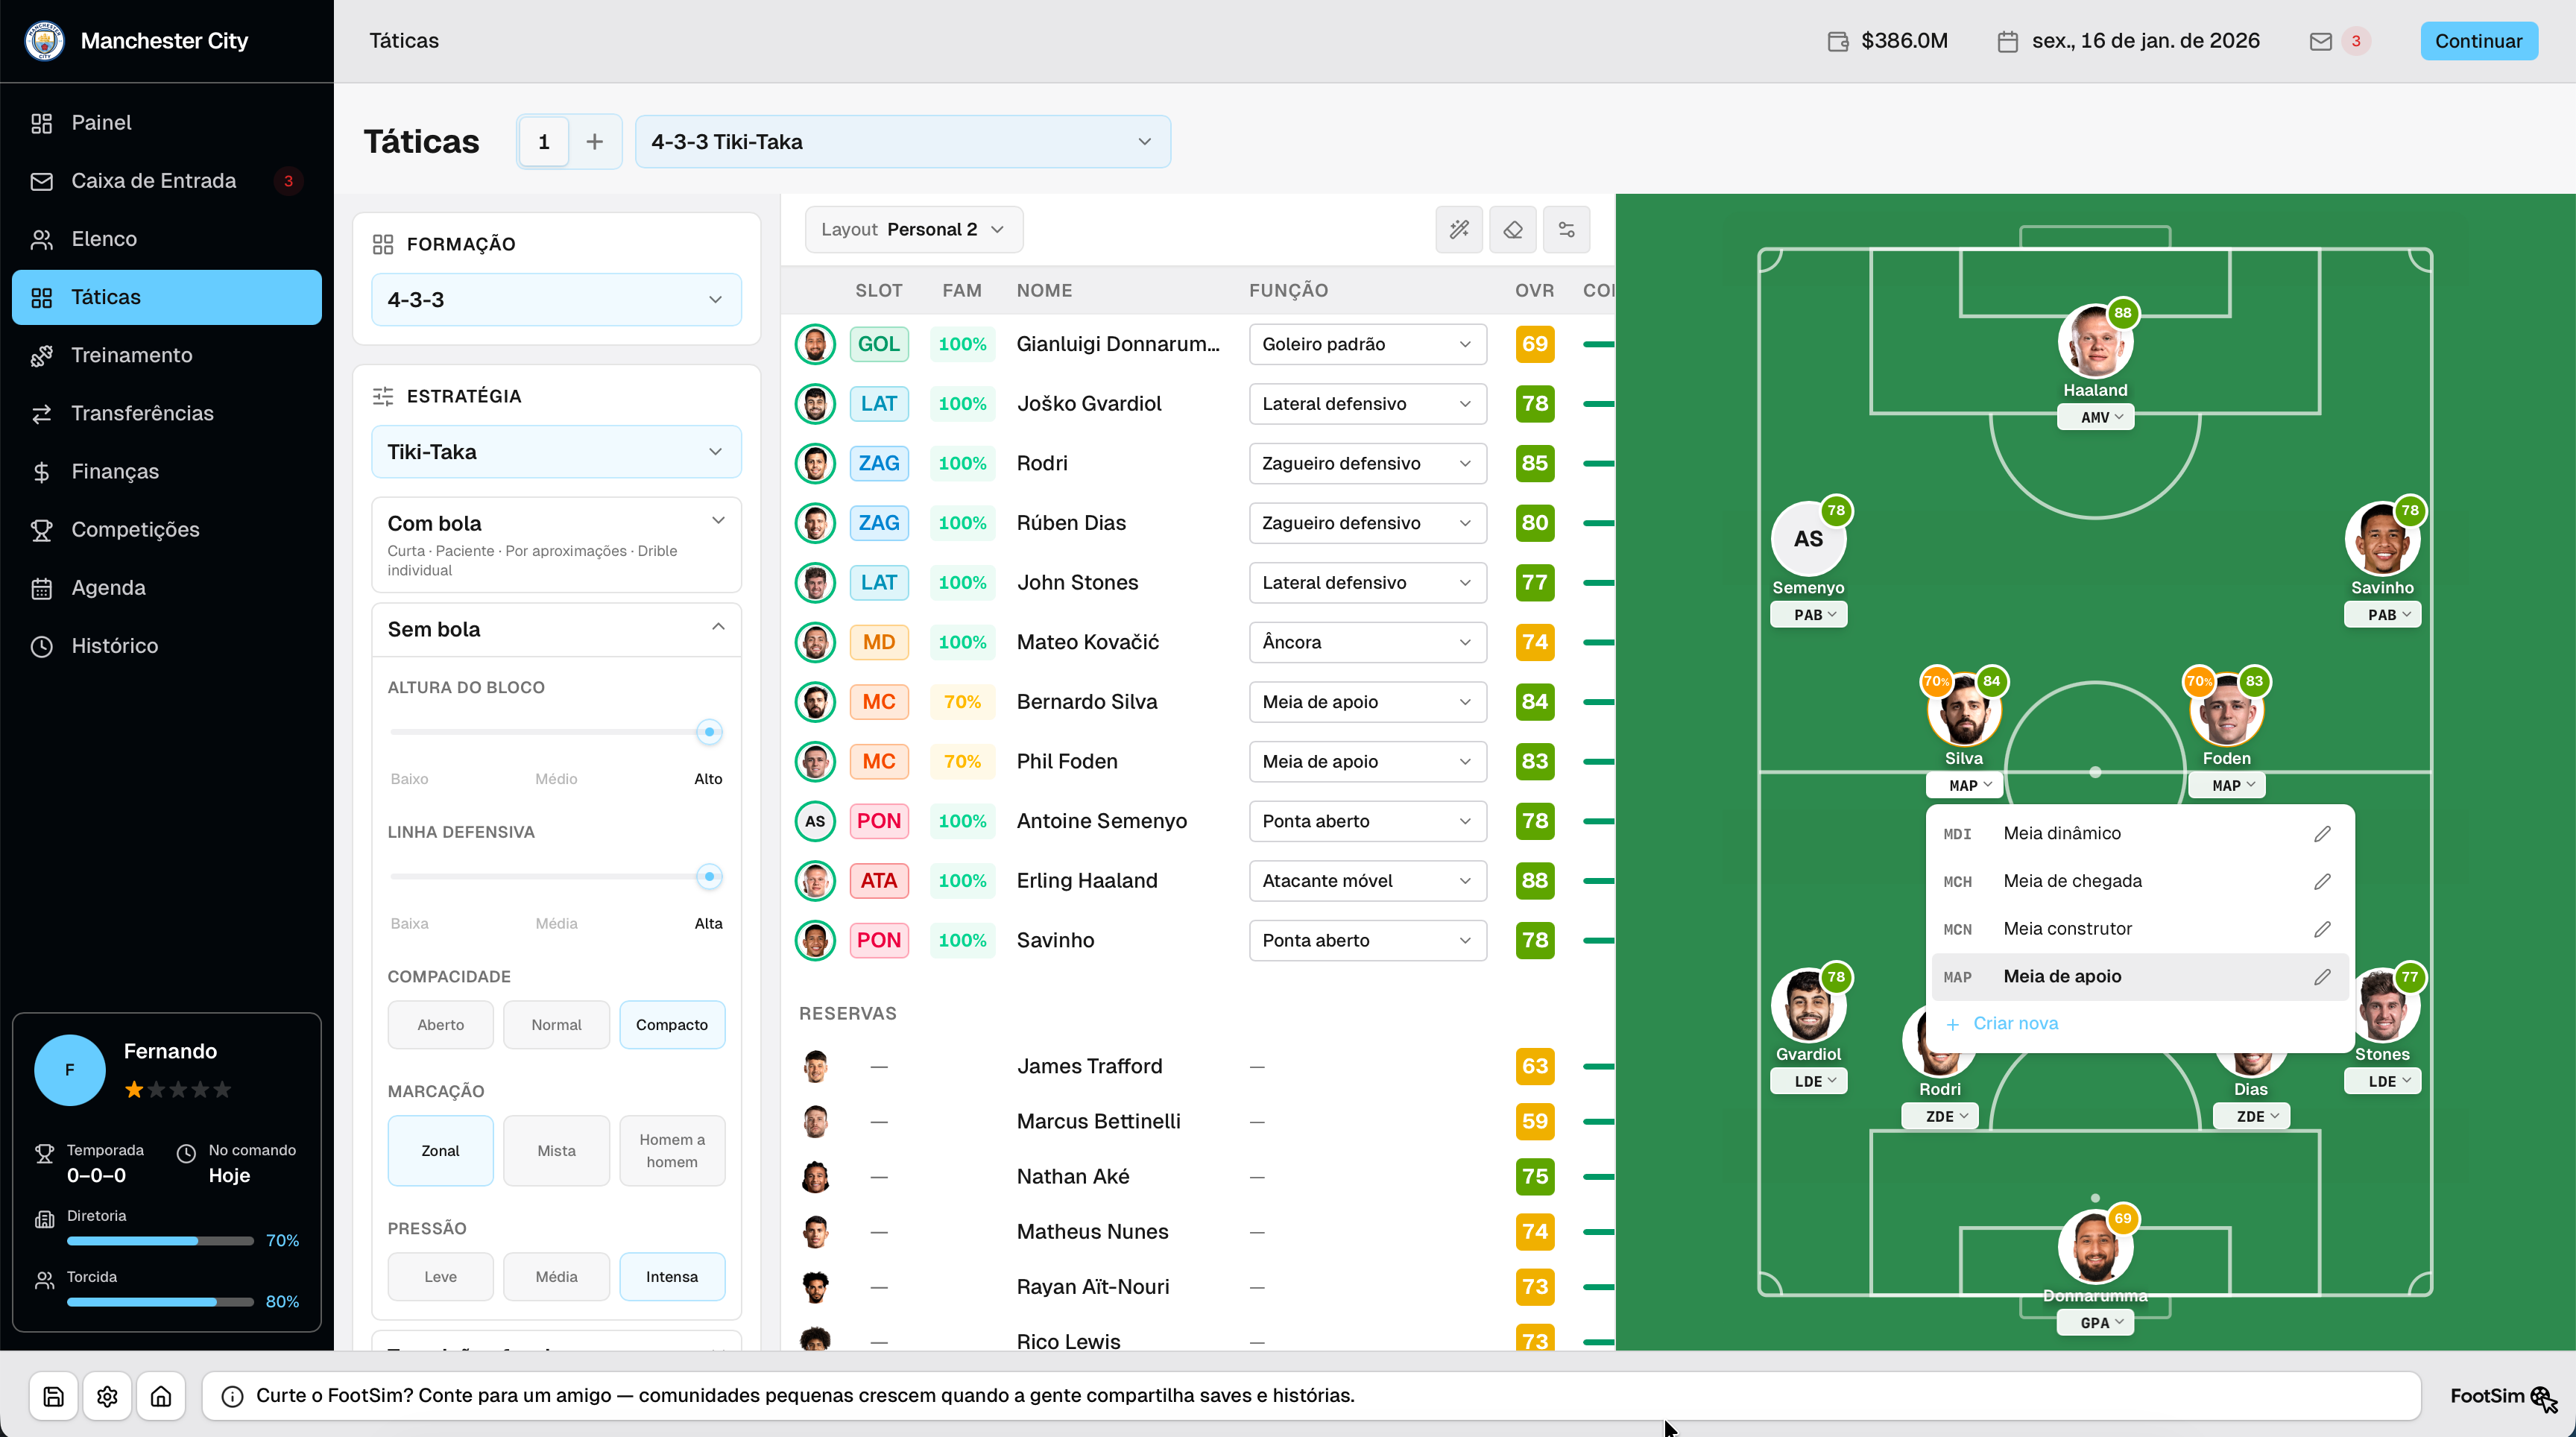
Task: Open Treinamento in the sidebar
Action: [167, 355]
